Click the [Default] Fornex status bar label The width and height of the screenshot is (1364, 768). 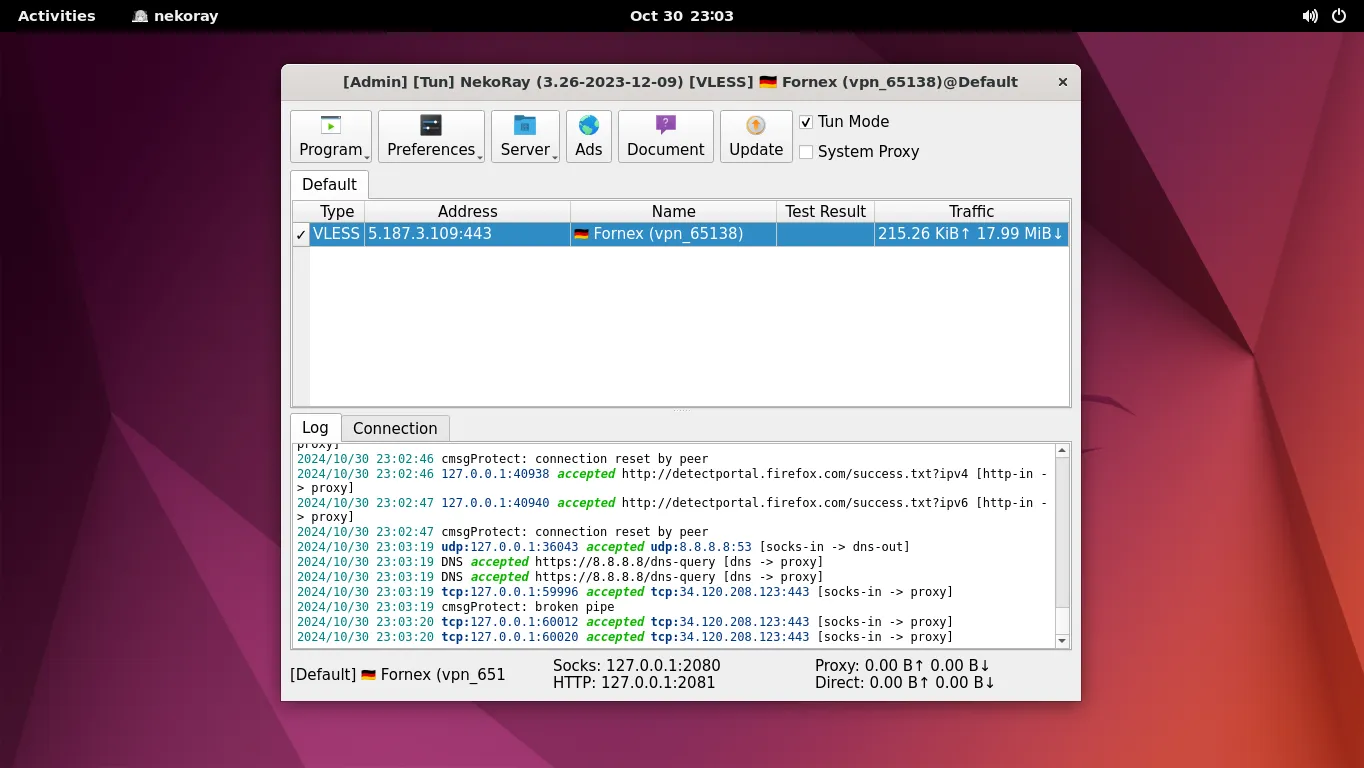pyautogui.click(x=398, y=675)
